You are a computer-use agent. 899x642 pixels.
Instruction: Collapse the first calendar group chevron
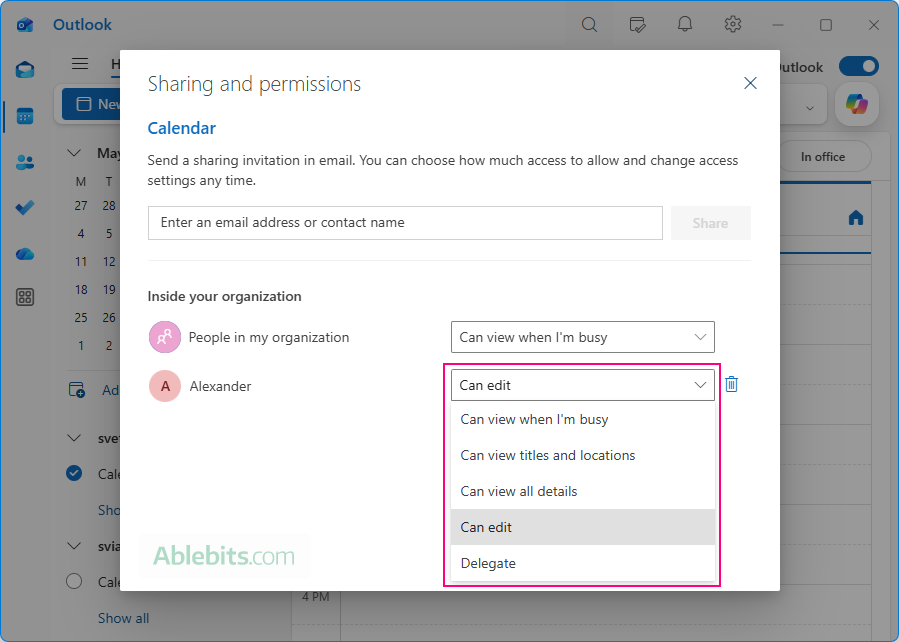[x=74, y=439]
